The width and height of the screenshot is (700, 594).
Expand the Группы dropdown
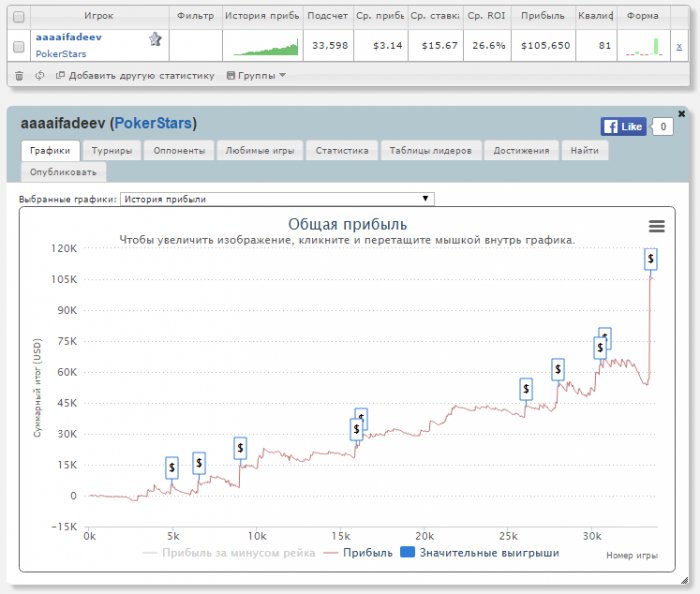point(256,75)
